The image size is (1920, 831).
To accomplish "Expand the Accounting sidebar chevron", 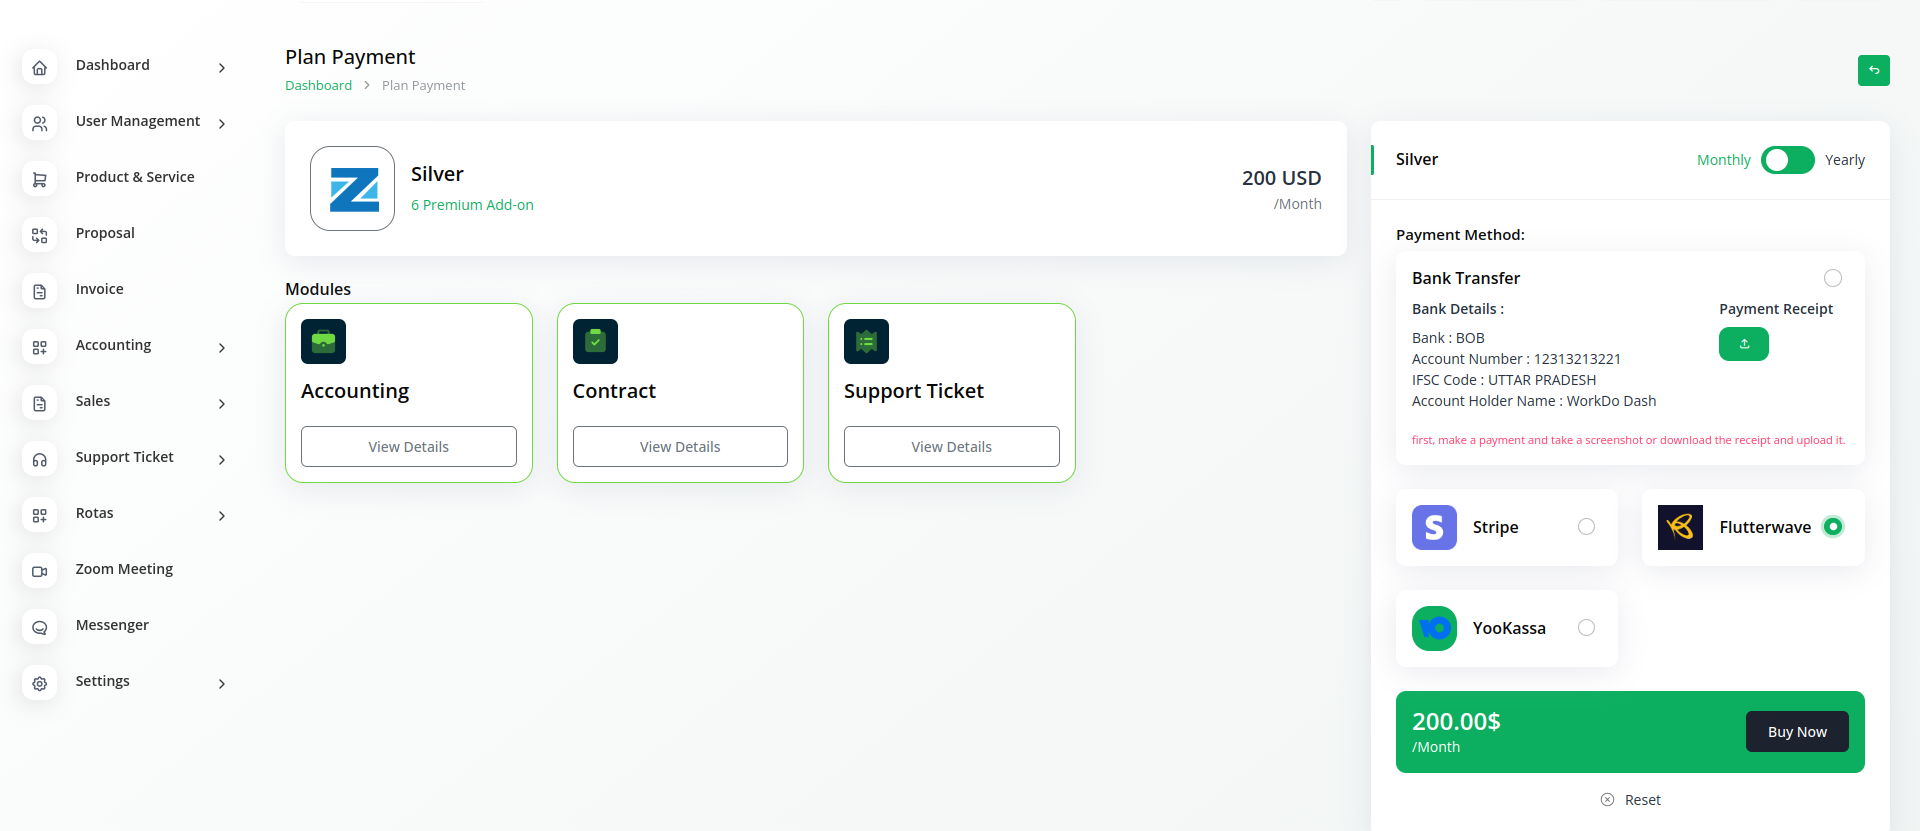I will (222, 348).
